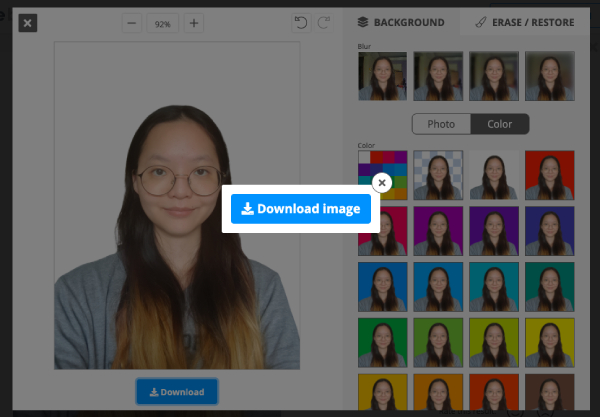The height and width of the screenshot is (417, 600).
Task: Close the editor with the X icon
Action: pyautogui.click(x=28, y=23)
